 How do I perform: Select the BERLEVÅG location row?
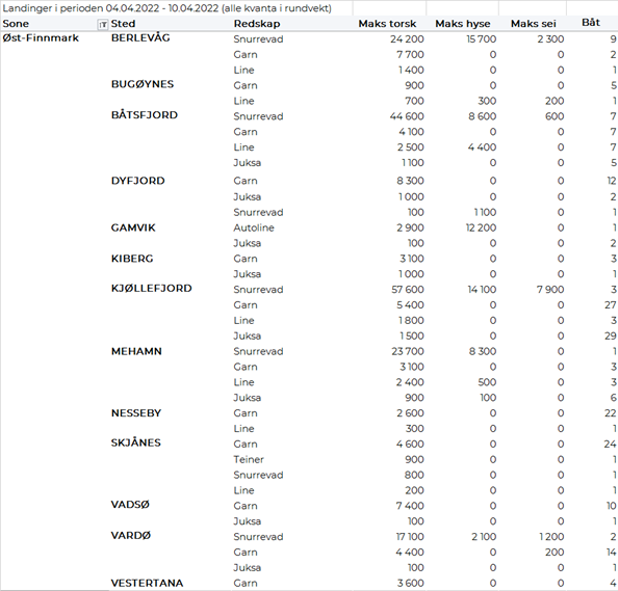coord(144,38)
